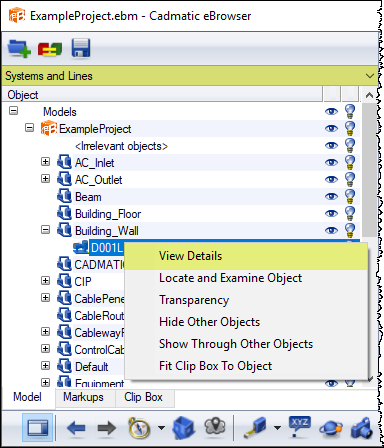Toggle light bulb for Building_Floor
This screenshot has height=448, width=384.
(x=350, y=213)
